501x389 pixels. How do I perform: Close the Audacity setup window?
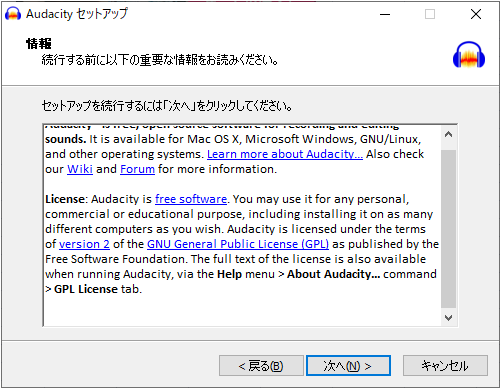click(x=476, y=14)
